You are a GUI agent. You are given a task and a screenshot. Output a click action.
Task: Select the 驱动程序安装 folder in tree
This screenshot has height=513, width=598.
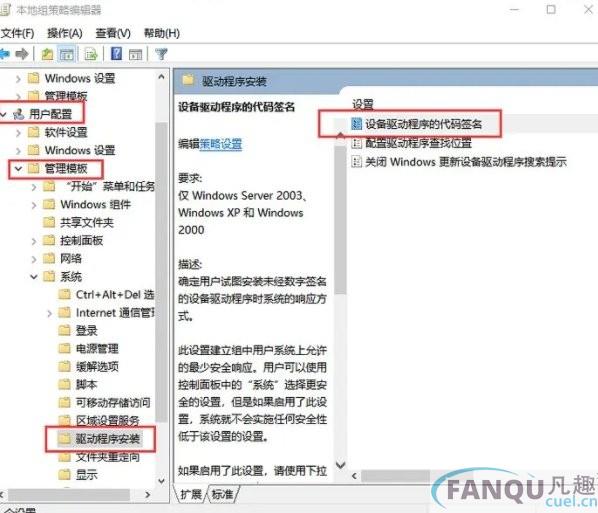107,439
